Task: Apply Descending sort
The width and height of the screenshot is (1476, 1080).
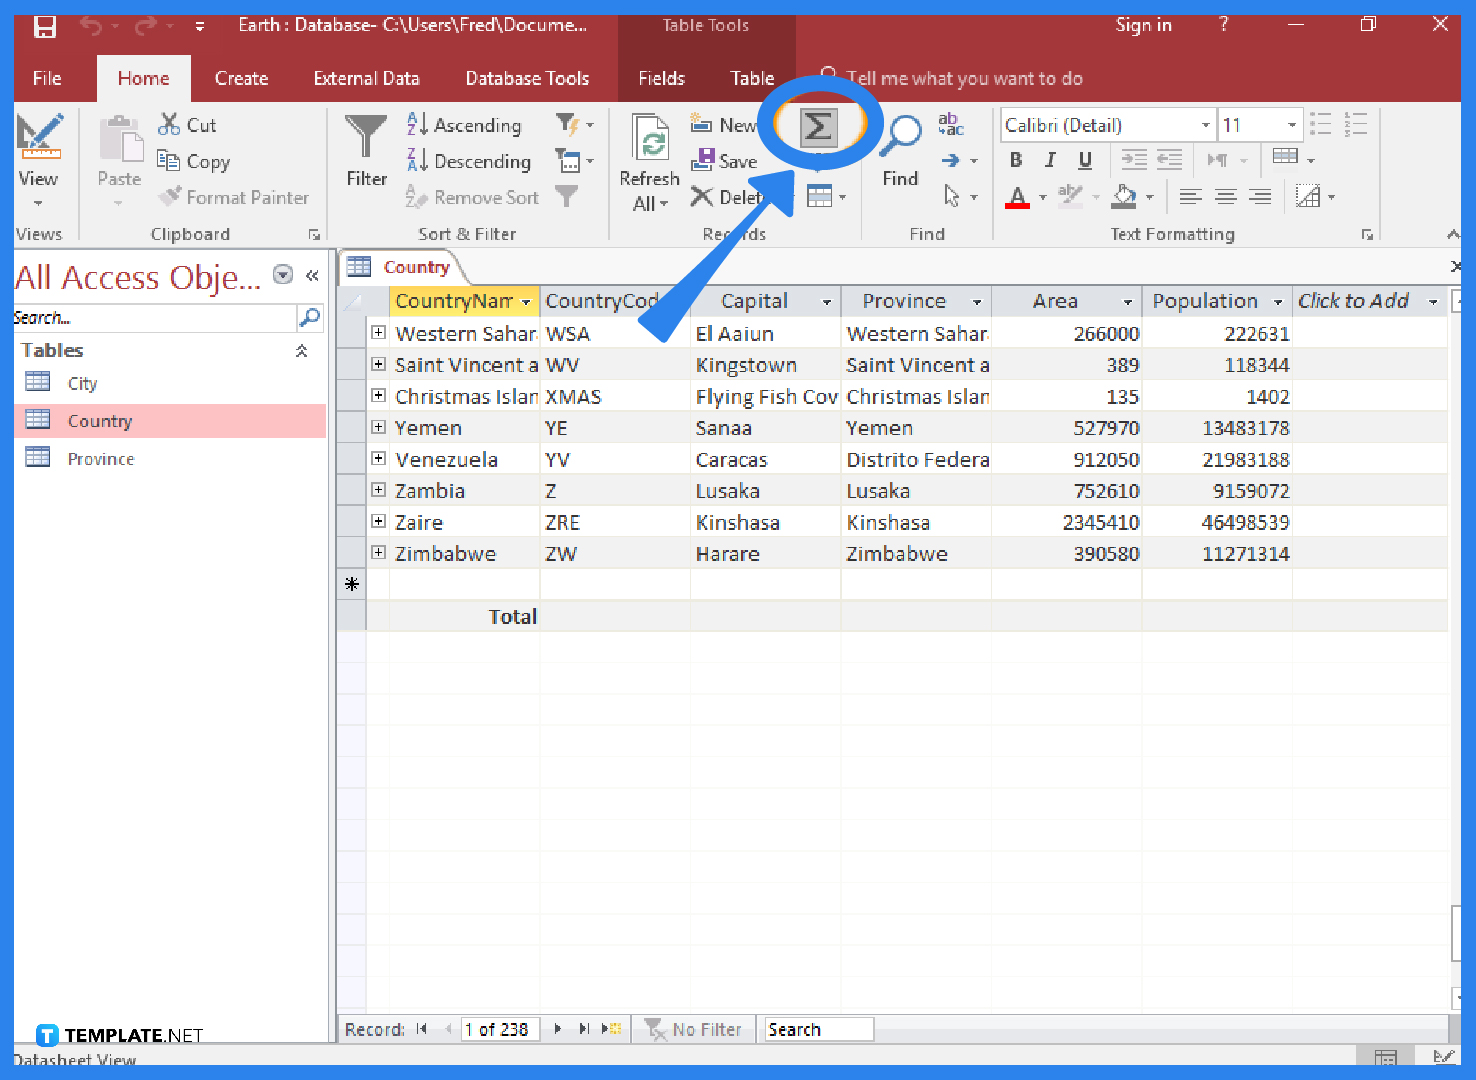Action: point(470,160)
